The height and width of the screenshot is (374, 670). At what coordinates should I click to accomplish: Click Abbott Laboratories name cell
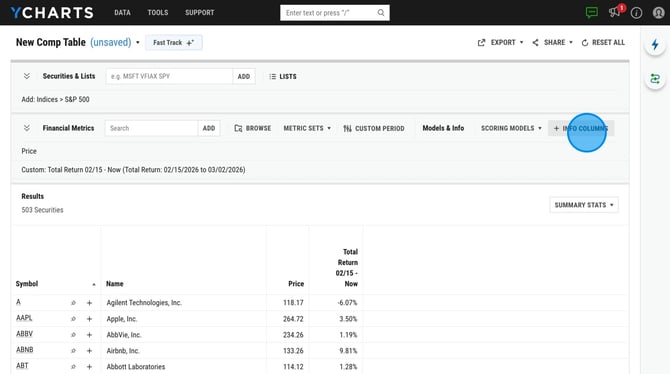coord(136,367)
